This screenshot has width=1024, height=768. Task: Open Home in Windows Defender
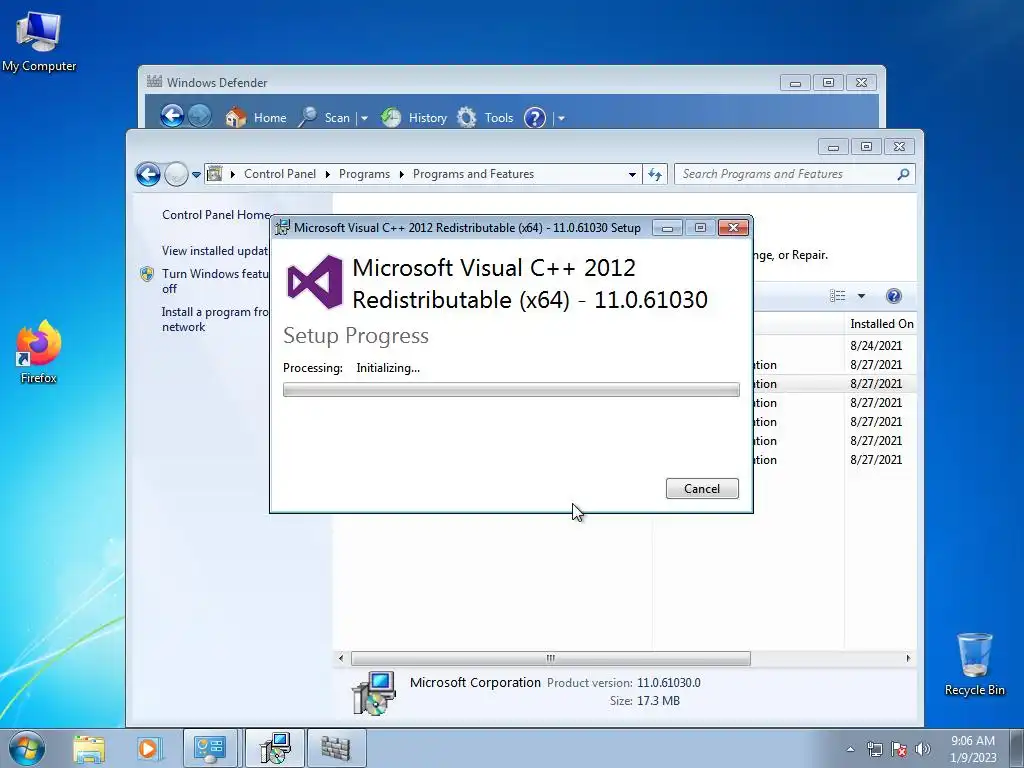click(270, 118)
